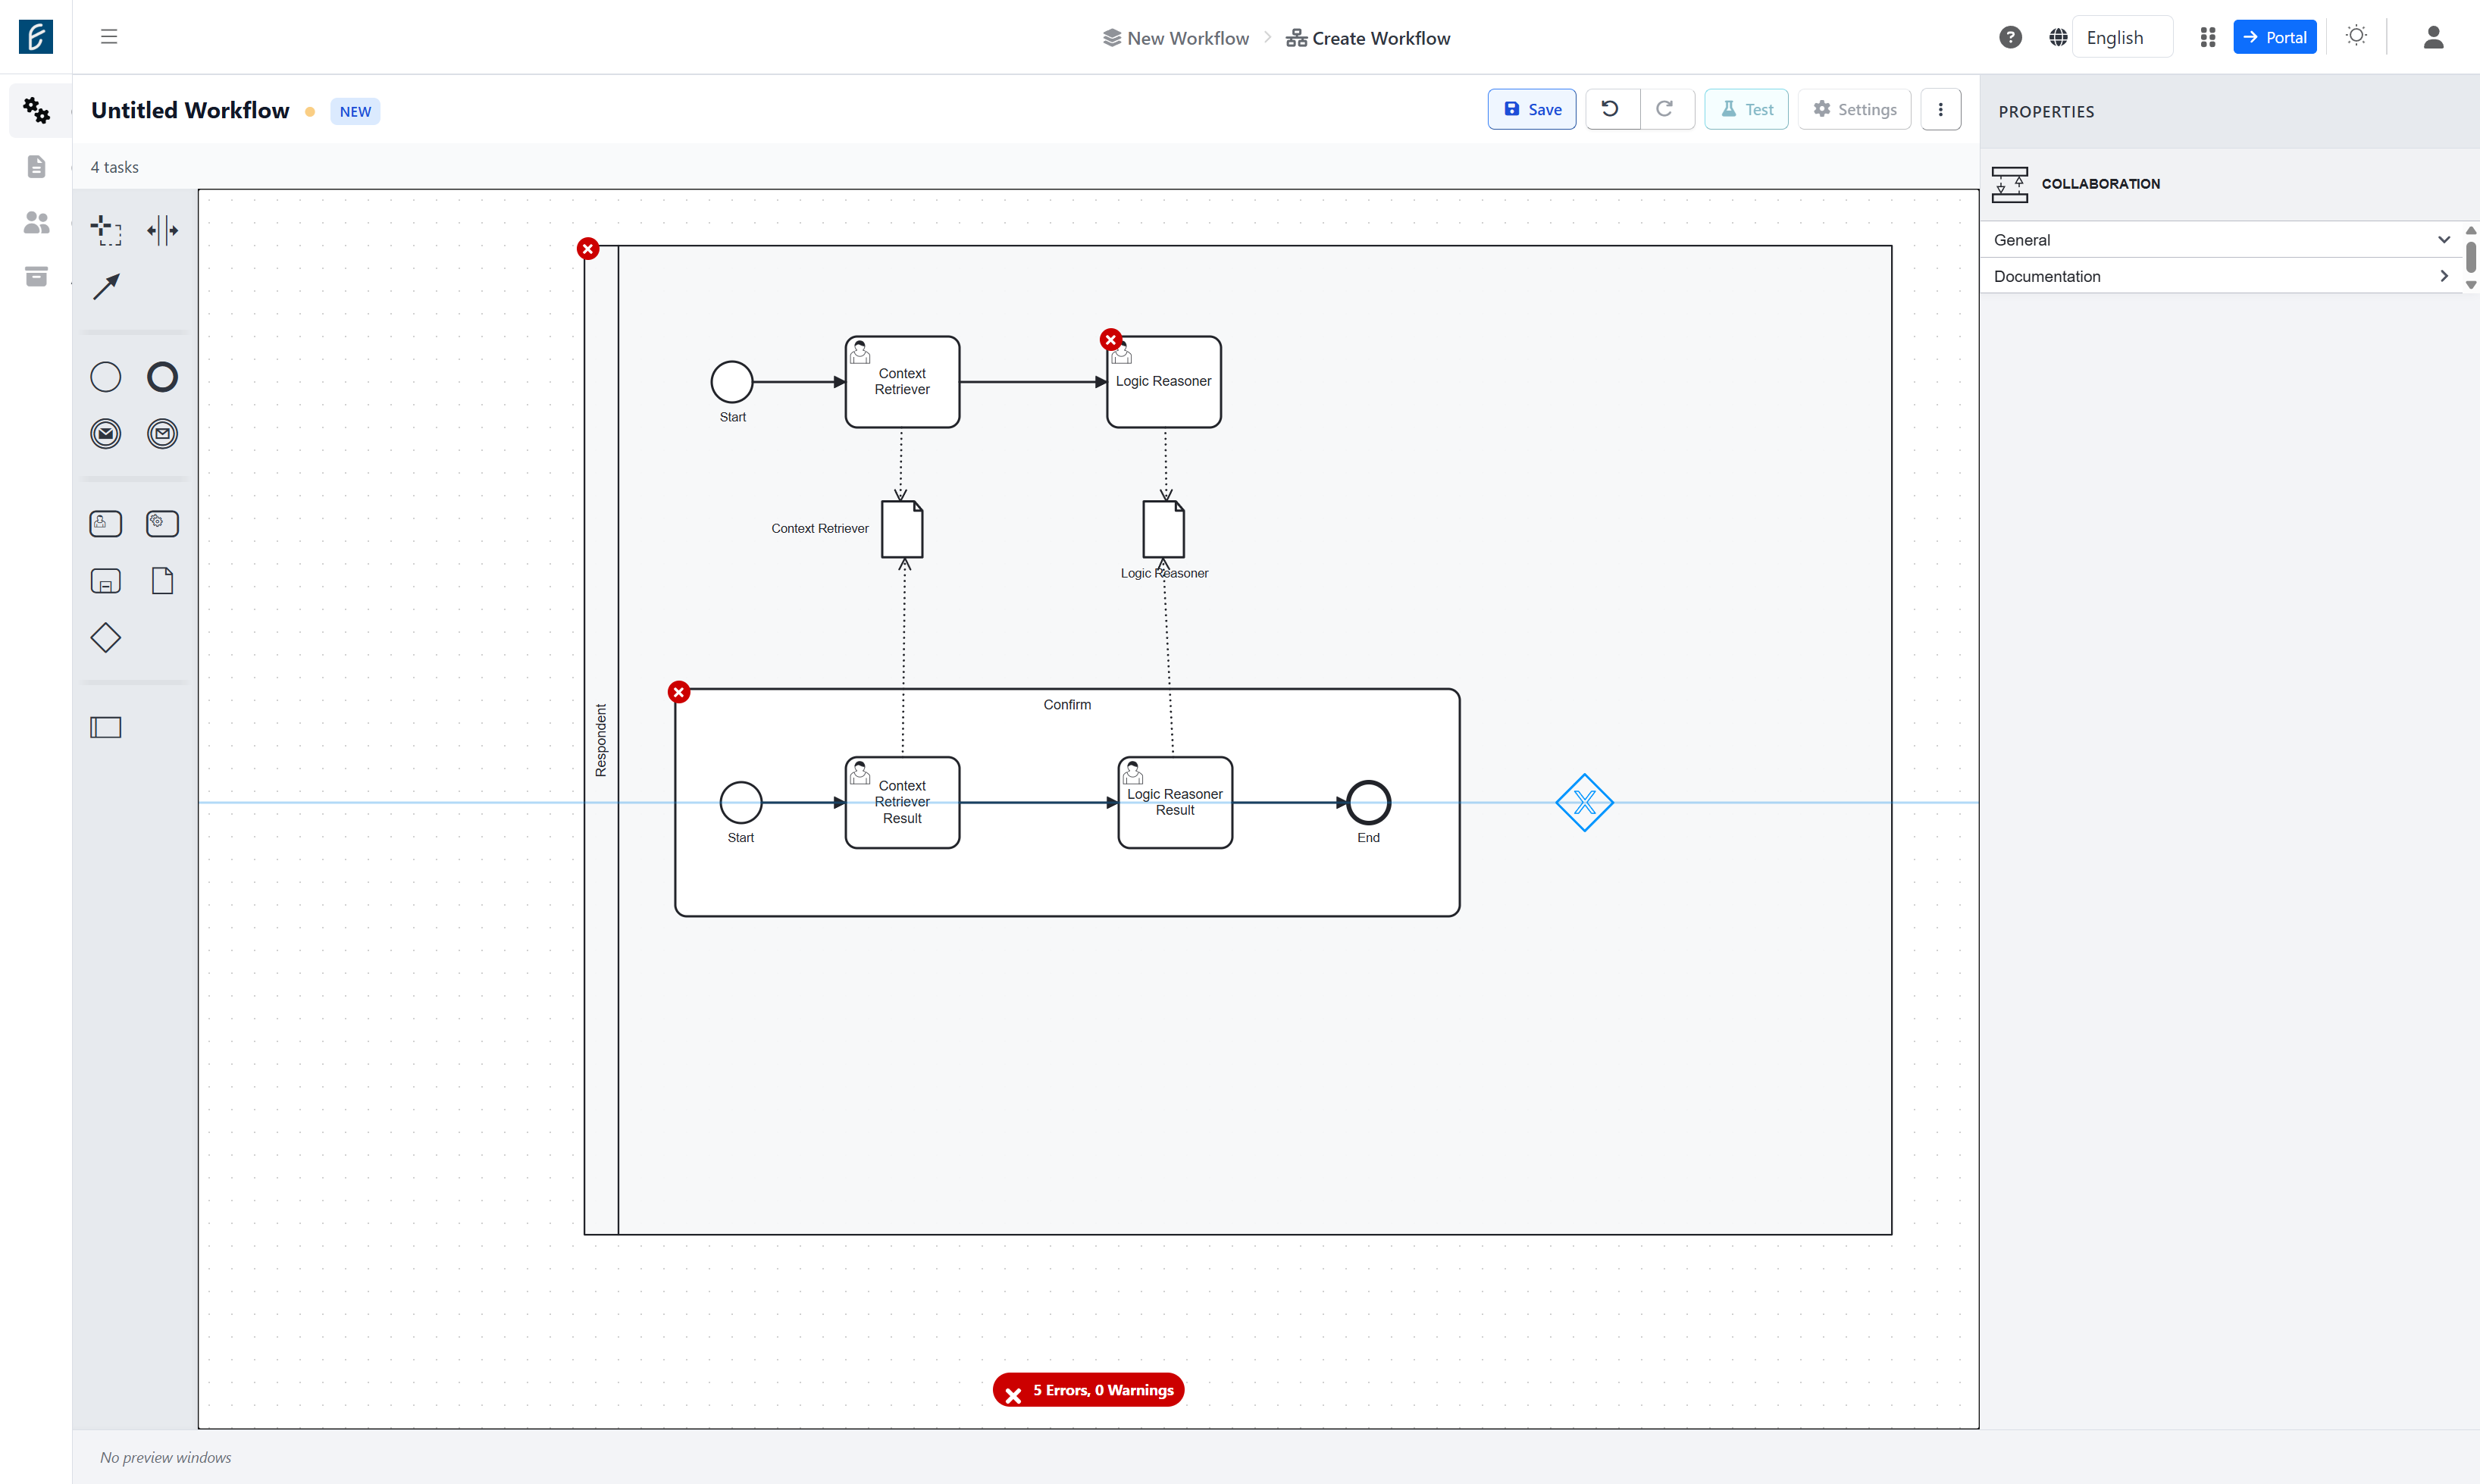Viewport: 2480px width, 1484px height.
Task: Open the documents sidebar icon
Action: tap(36, 166)
